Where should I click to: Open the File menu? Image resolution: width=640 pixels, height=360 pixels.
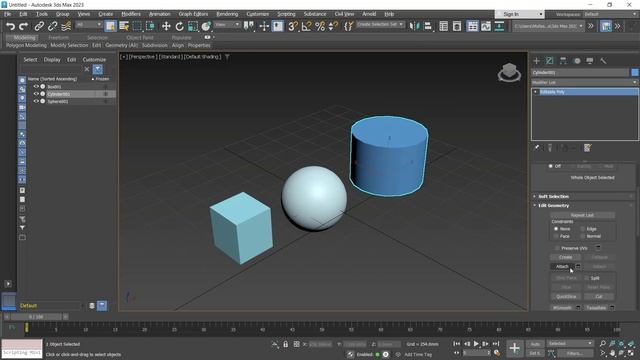tap(7, 14)
